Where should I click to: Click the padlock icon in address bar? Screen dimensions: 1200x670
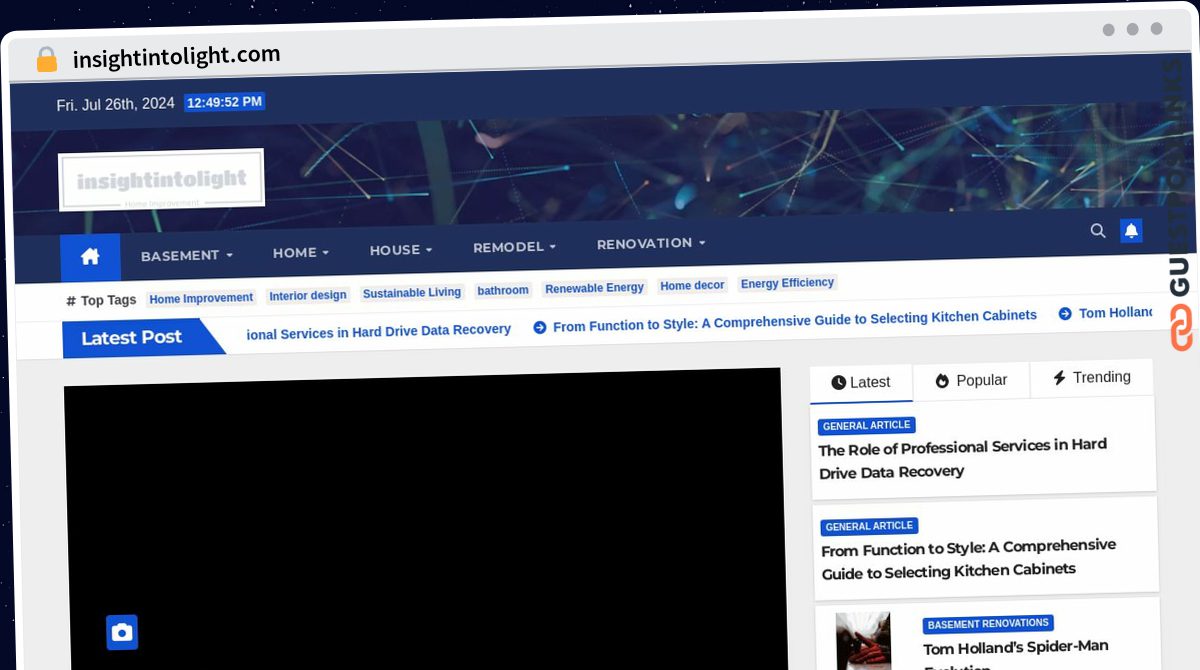coord(47,60)
